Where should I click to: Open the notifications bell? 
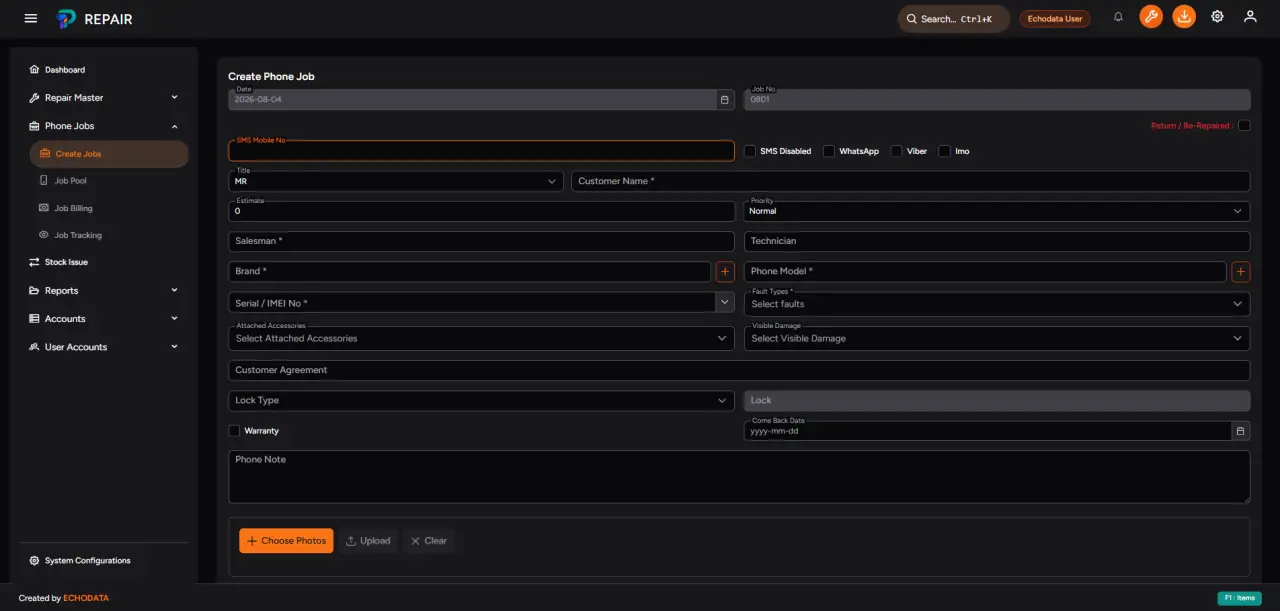(x=1118, y=17)
